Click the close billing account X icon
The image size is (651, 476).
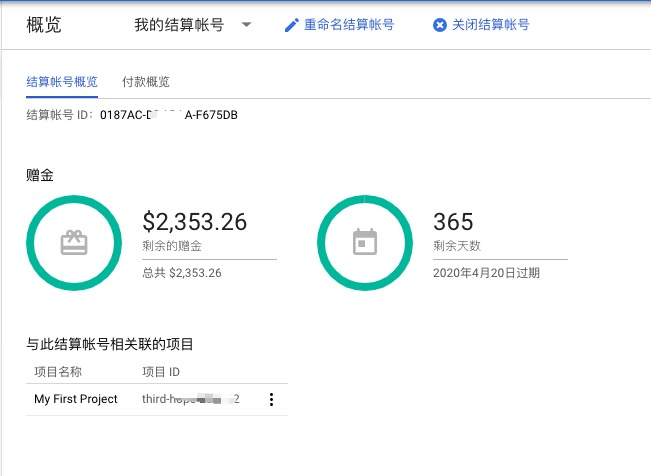440,25
